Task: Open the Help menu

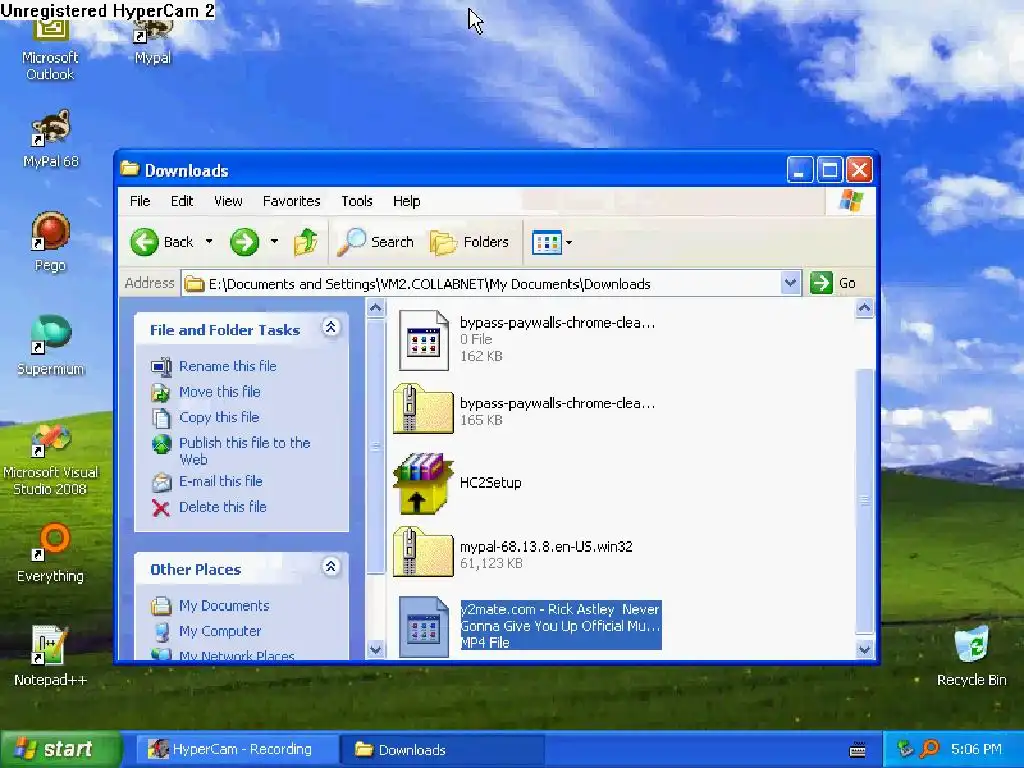Action: pyautogui.click(x=406, y=201)
